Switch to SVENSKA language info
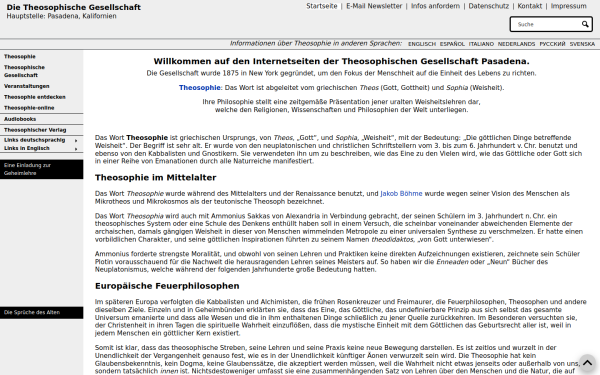This screenshot has width=600, height=375. (x=582, y=44)
